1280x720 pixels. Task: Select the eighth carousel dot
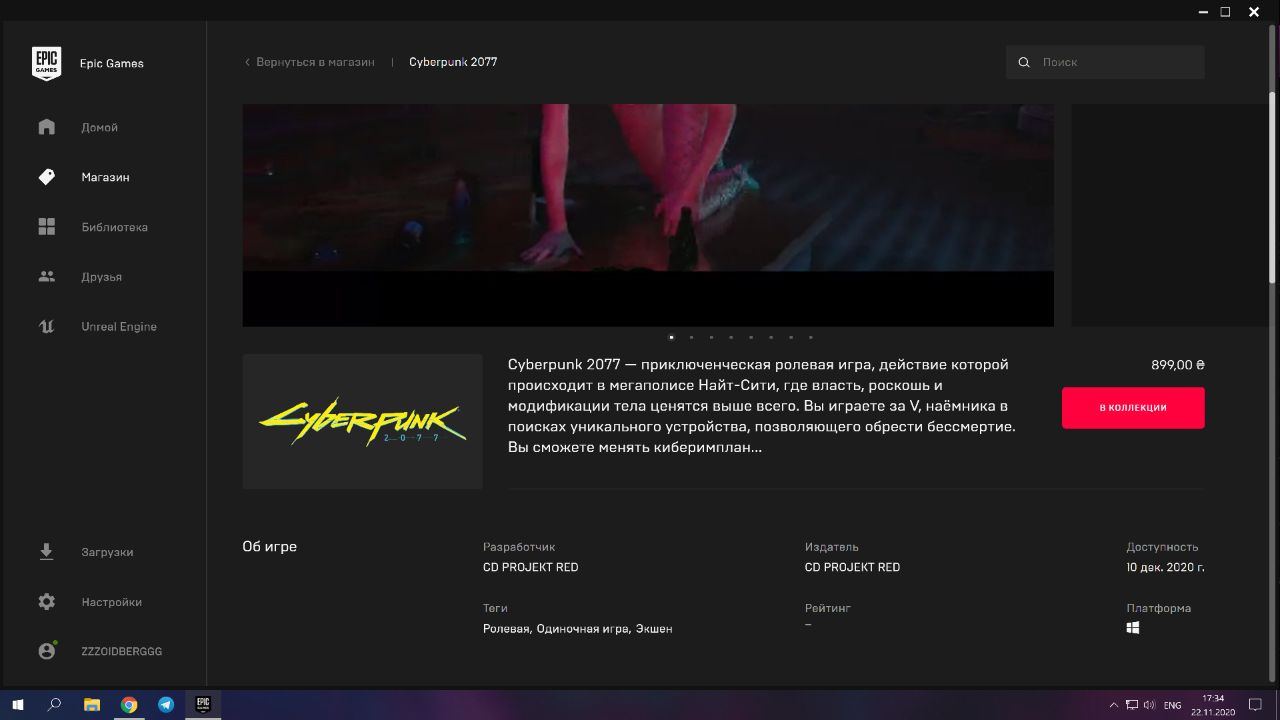(x=811, y=337)
